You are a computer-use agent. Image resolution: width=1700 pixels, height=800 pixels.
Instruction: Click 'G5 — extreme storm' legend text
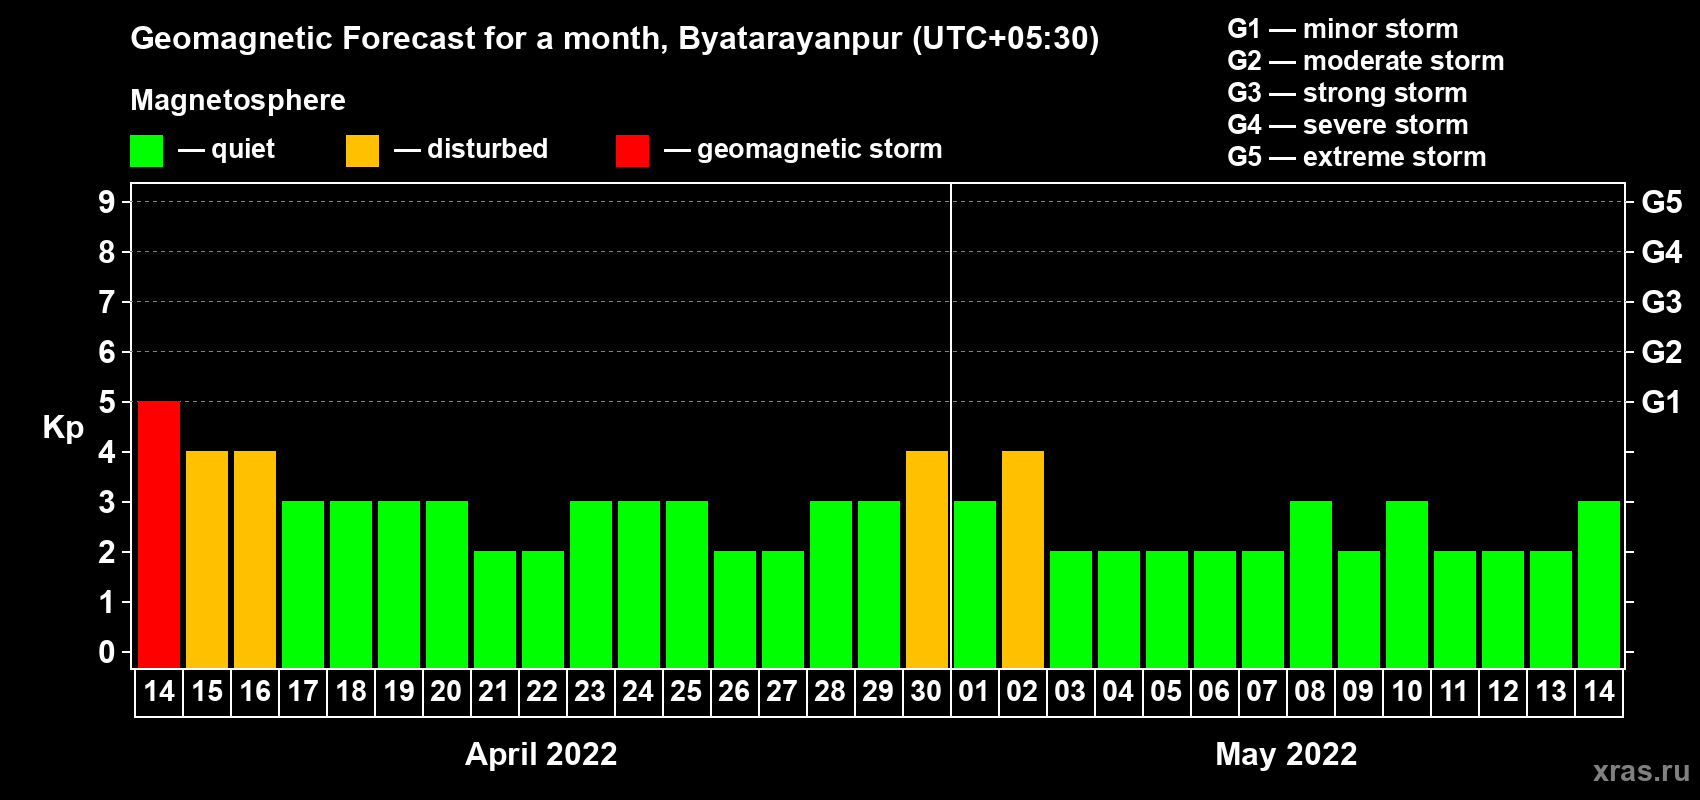click(x=1357, y=157)
